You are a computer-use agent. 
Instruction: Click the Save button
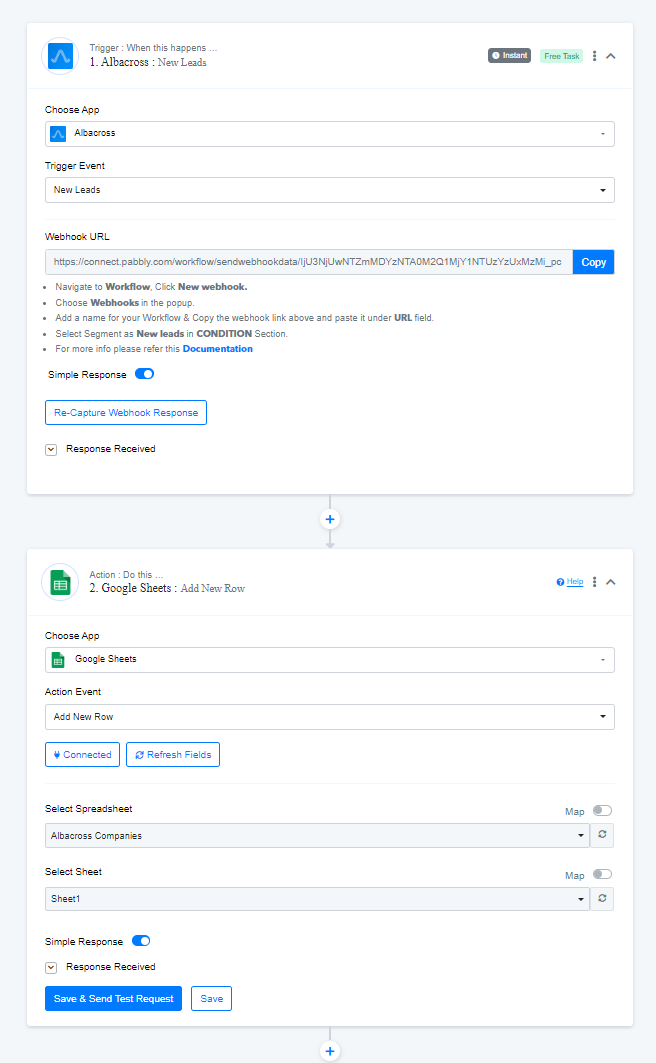(211, 998)
